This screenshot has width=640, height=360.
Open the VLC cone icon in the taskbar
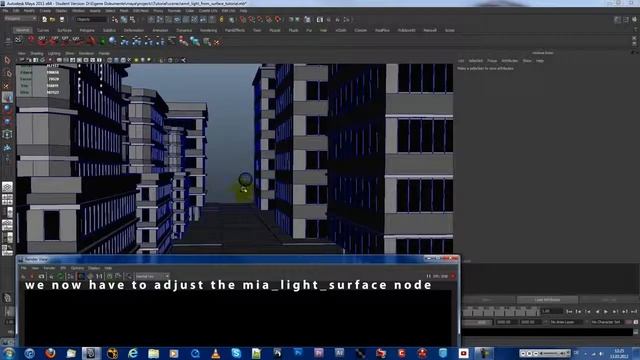coord(216,353)
